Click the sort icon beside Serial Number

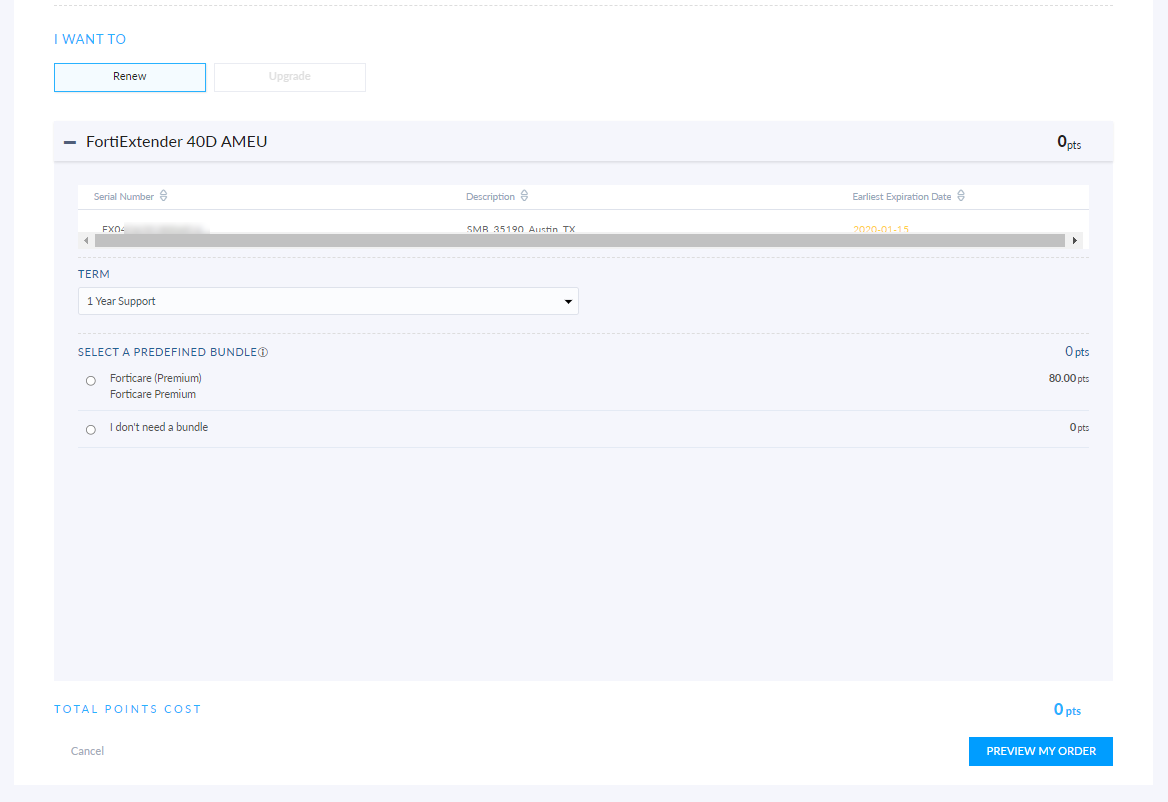pyautogui.click(x=163, y=196)
